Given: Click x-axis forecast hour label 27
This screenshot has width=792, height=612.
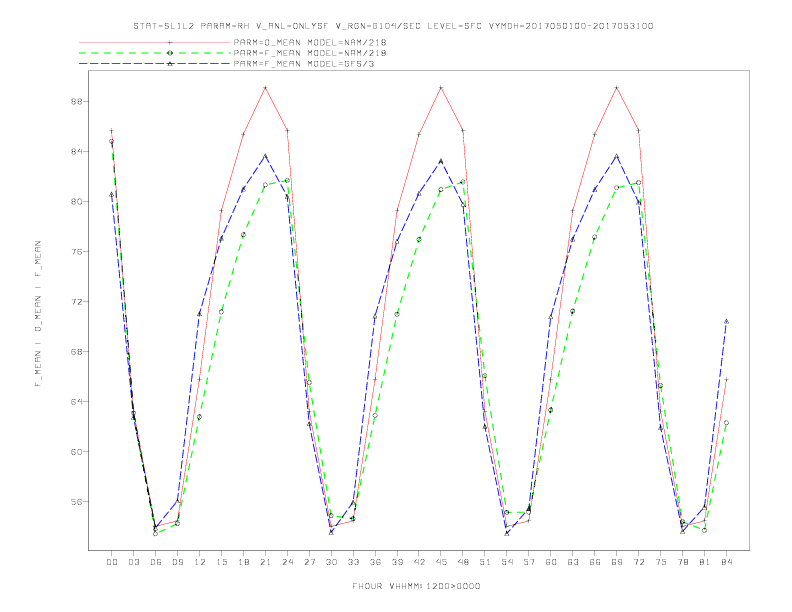Looking at the screenshot, I should coord(310,562).
